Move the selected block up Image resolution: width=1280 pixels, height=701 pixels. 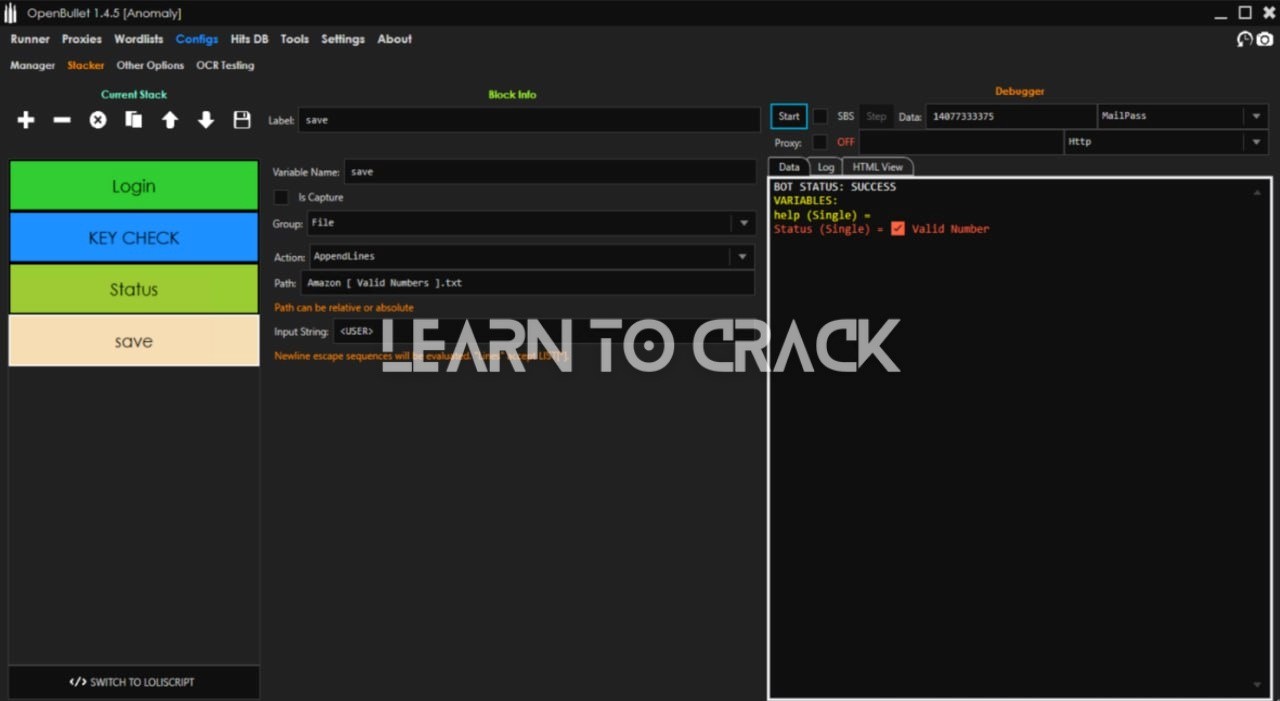pos(170,120)
